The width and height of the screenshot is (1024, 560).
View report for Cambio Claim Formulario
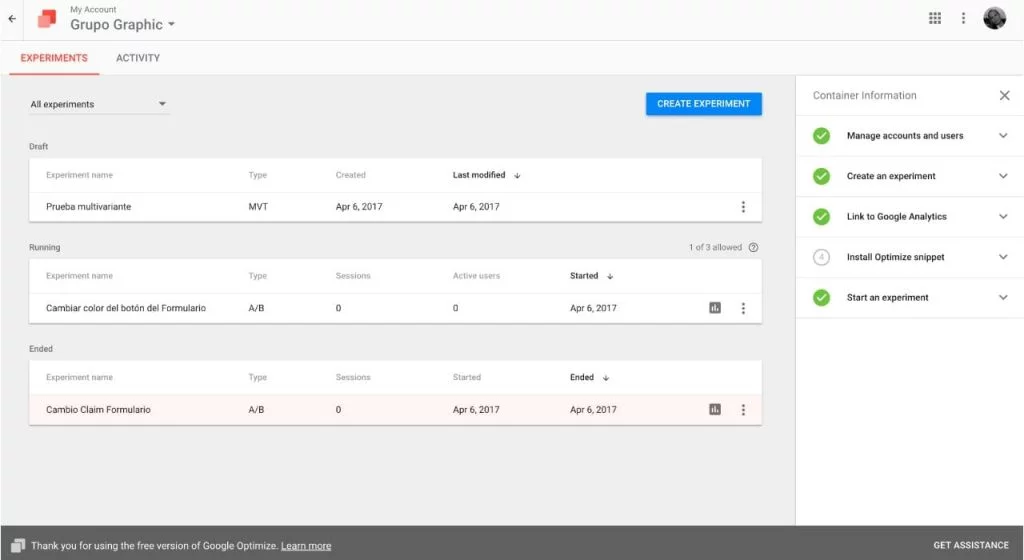click(715, 410)
